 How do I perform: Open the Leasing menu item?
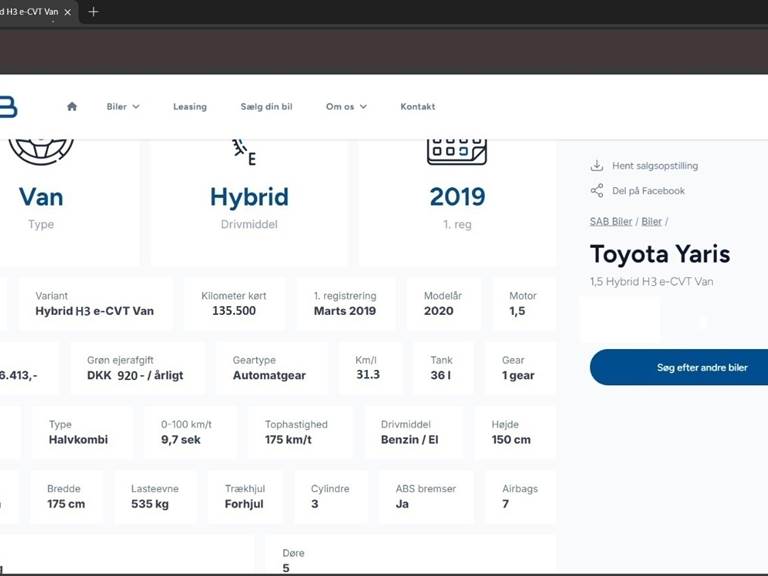[190, 107]
